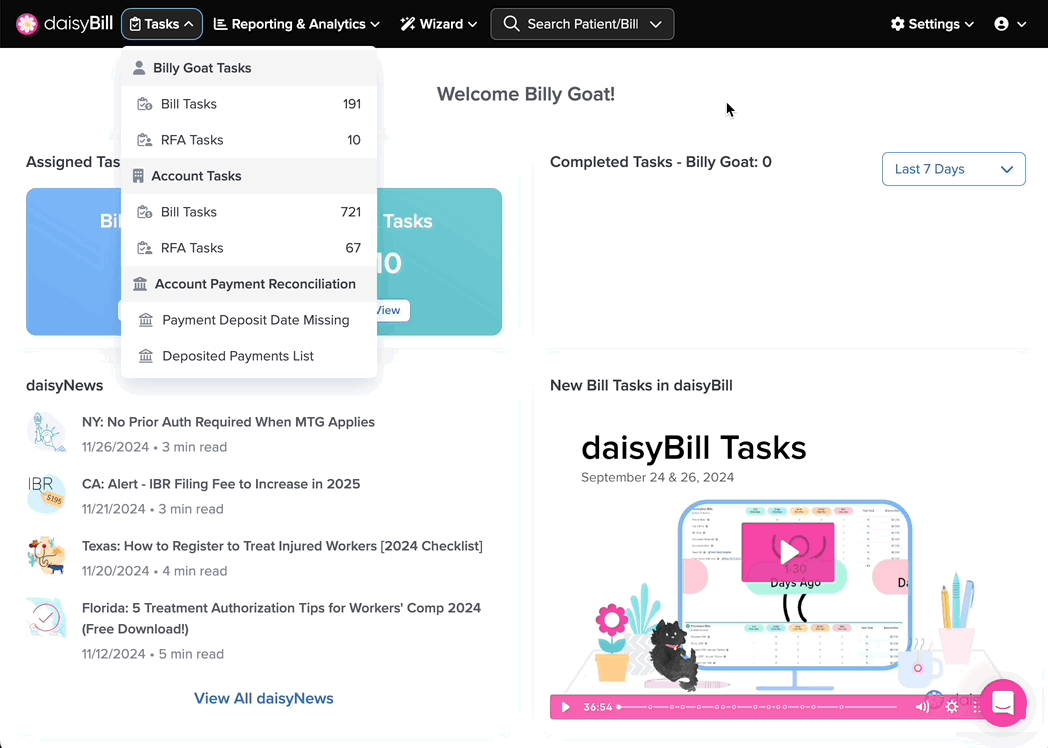Click the IBR $195 news thumbnail
This screenshot has width=1048, height=748.
[x=46, y=494]
